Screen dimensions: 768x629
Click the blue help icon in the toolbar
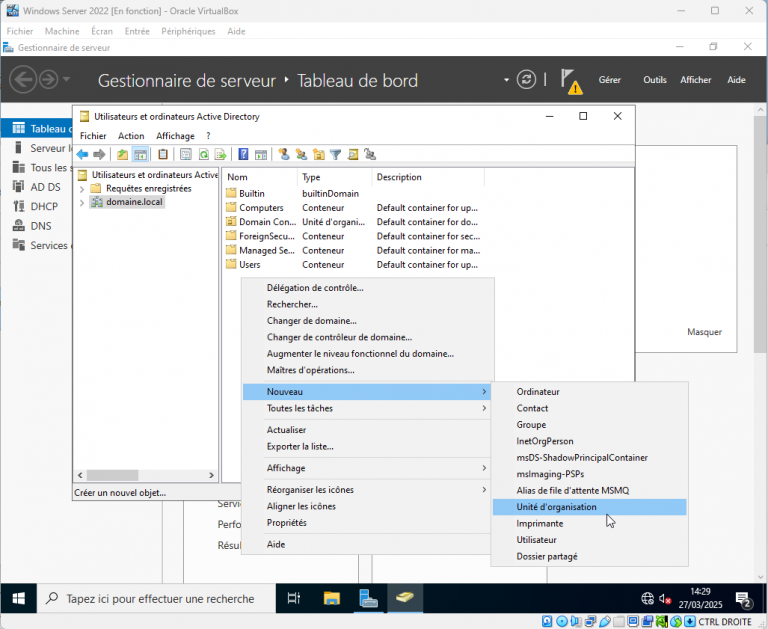coord(243,154)
